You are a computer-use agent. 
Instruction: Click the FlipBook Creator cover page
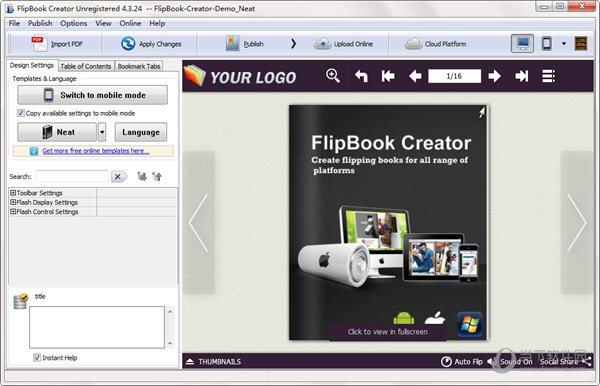coord(388,222)
